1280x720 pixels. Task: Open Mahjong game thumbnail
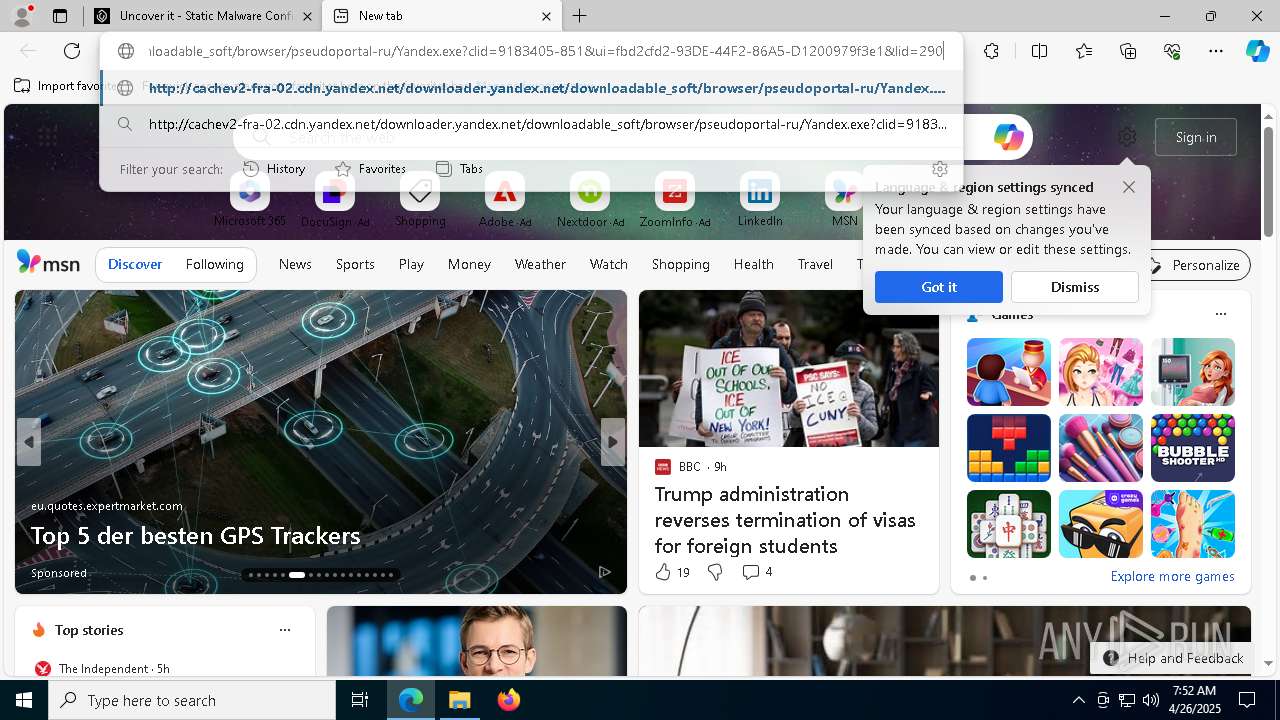pos(1008,524)
